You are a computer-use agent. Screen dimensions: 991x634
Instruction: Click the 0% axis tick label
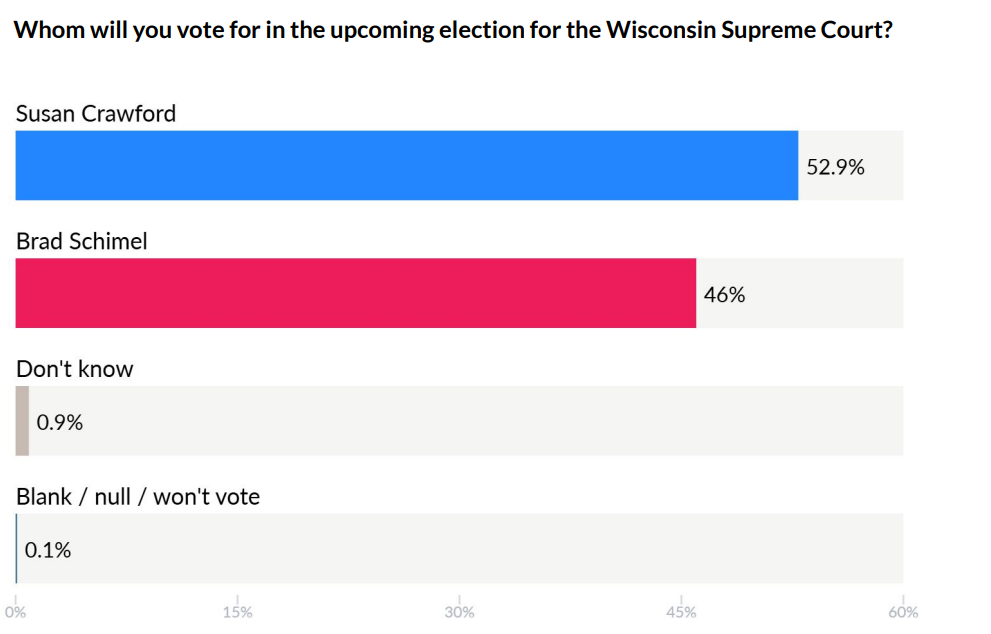(x=16, y=612)
